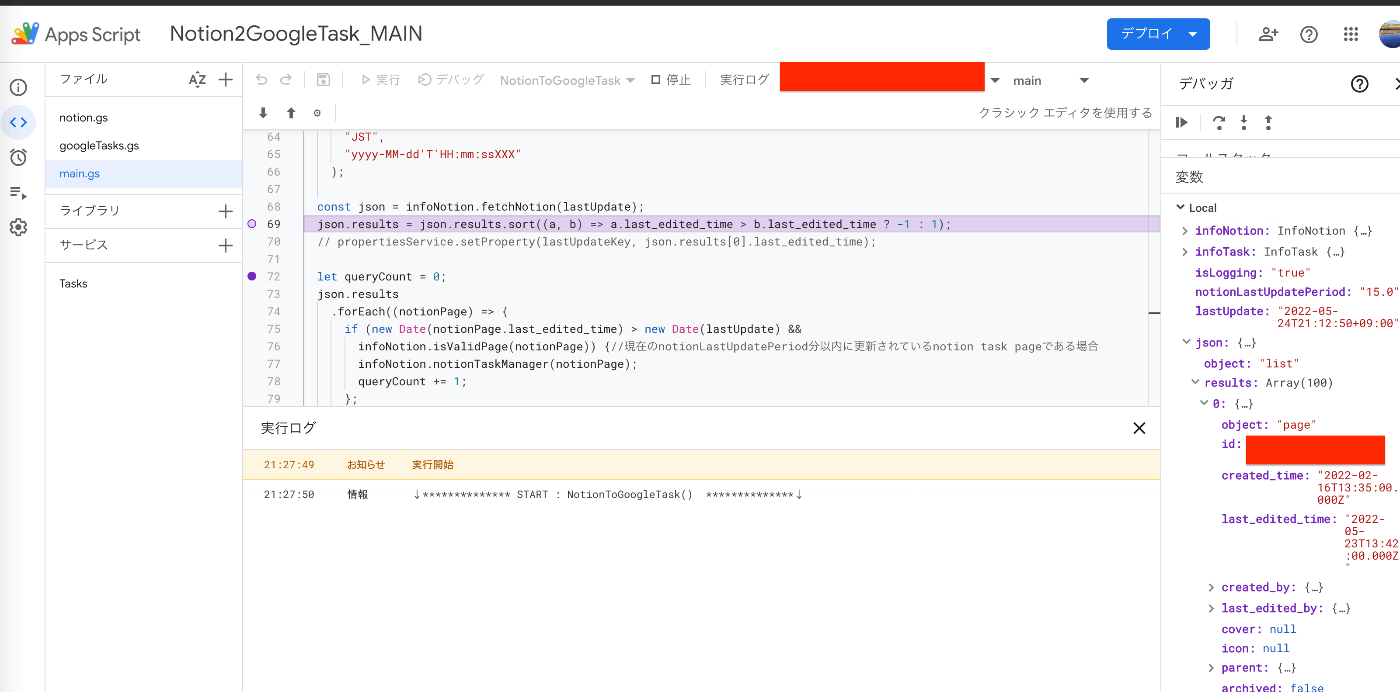Image resolution: width=1400 pixels, height=692 pixels.
Task: Resume execution in debugger panel
Action: 1182,122
